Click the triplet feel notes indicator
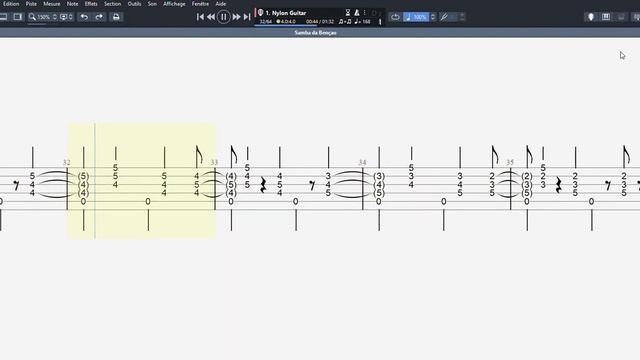Viewport: 640px width, 360px height. pos(345,22)
